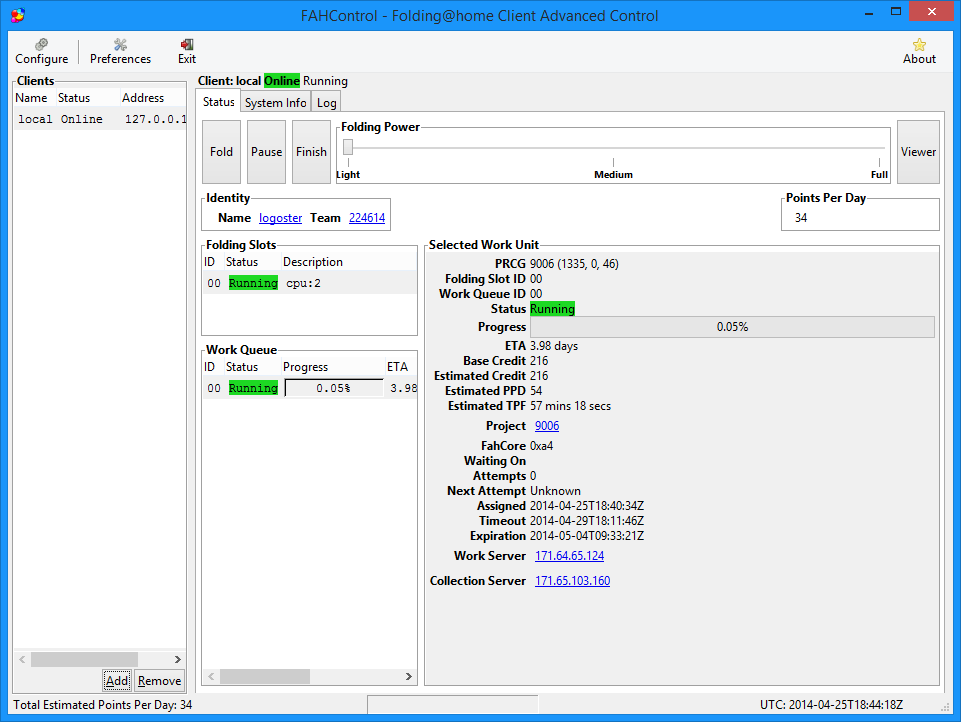
Task: Click the Pause button
Action: click(x=267, y=152)
